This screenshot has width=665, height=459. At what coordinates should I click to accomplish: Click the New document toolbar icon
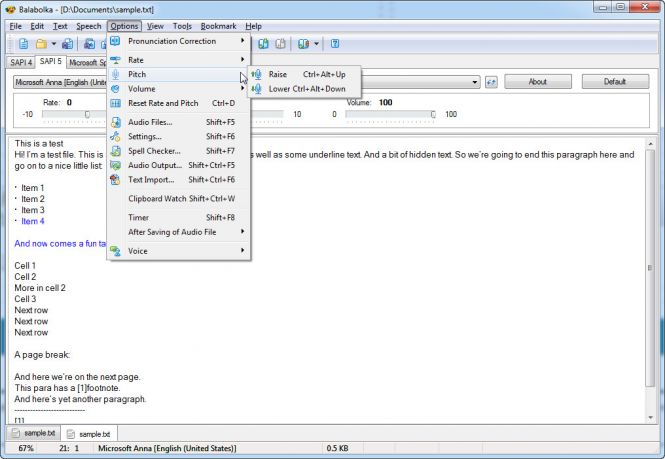23,44
